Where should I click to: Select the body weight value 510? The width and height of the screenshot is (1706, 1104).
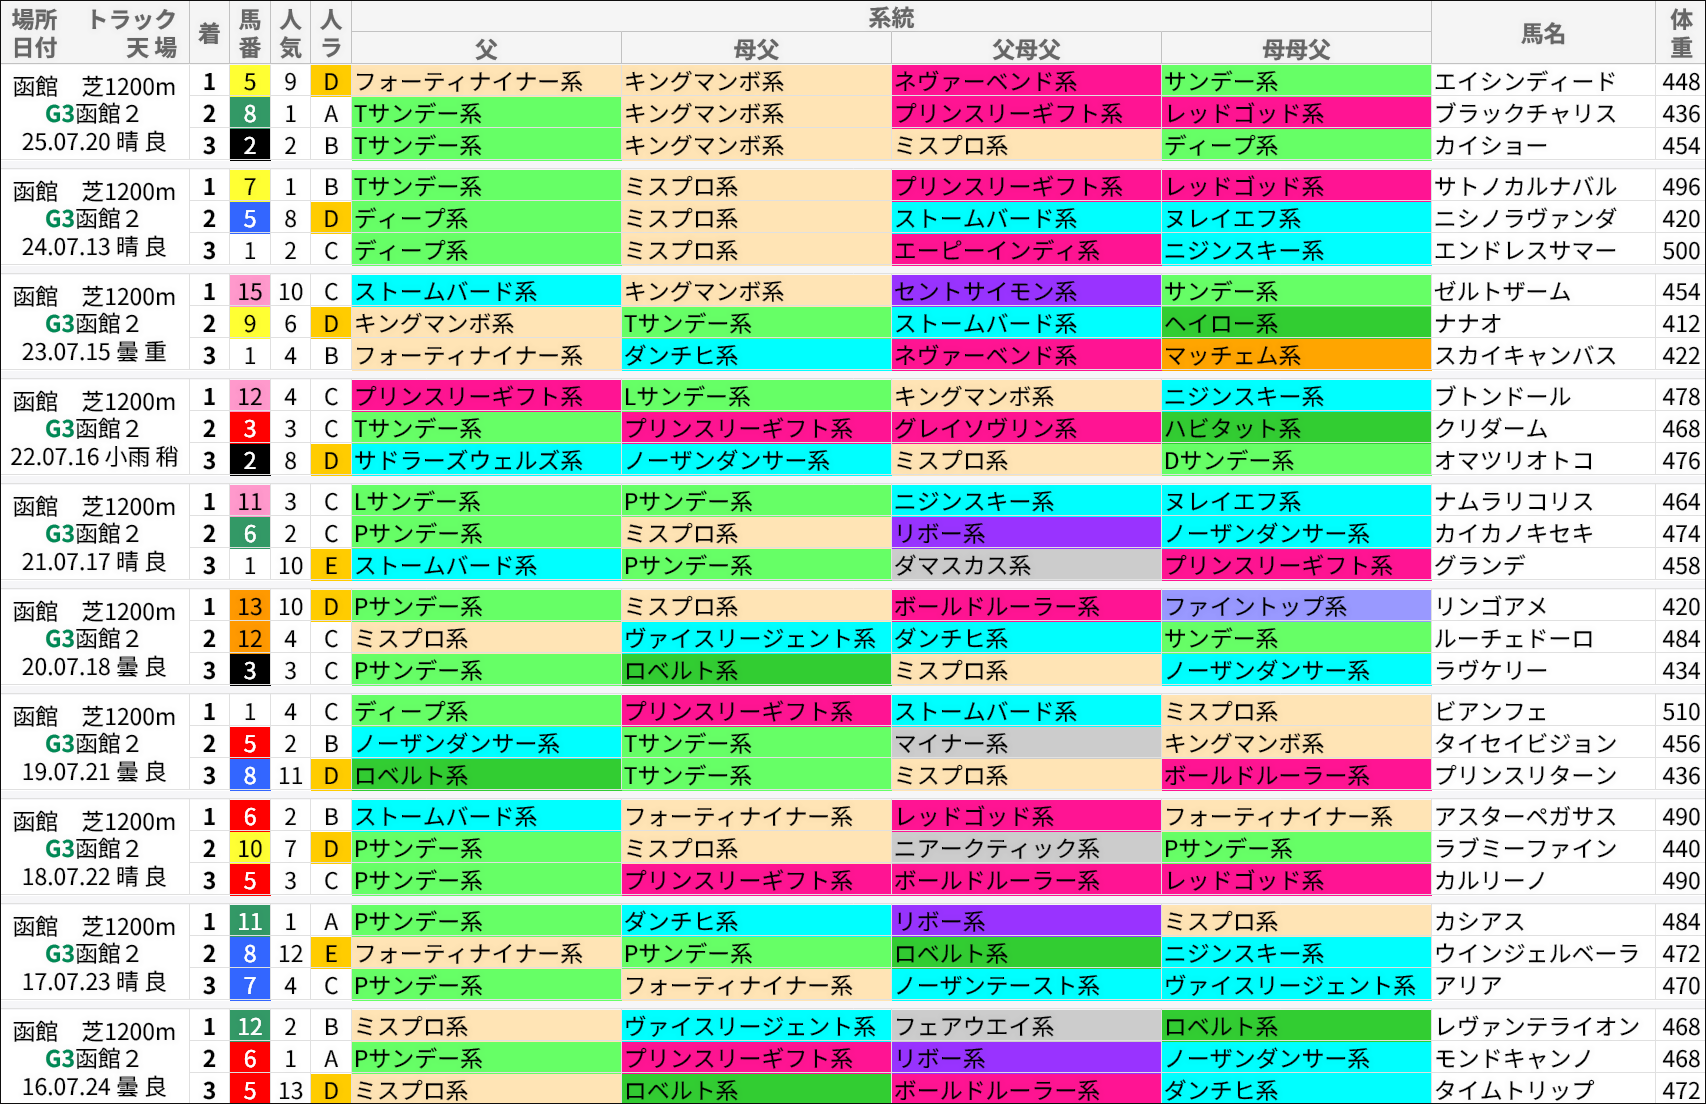click(x=1681, y=712)
